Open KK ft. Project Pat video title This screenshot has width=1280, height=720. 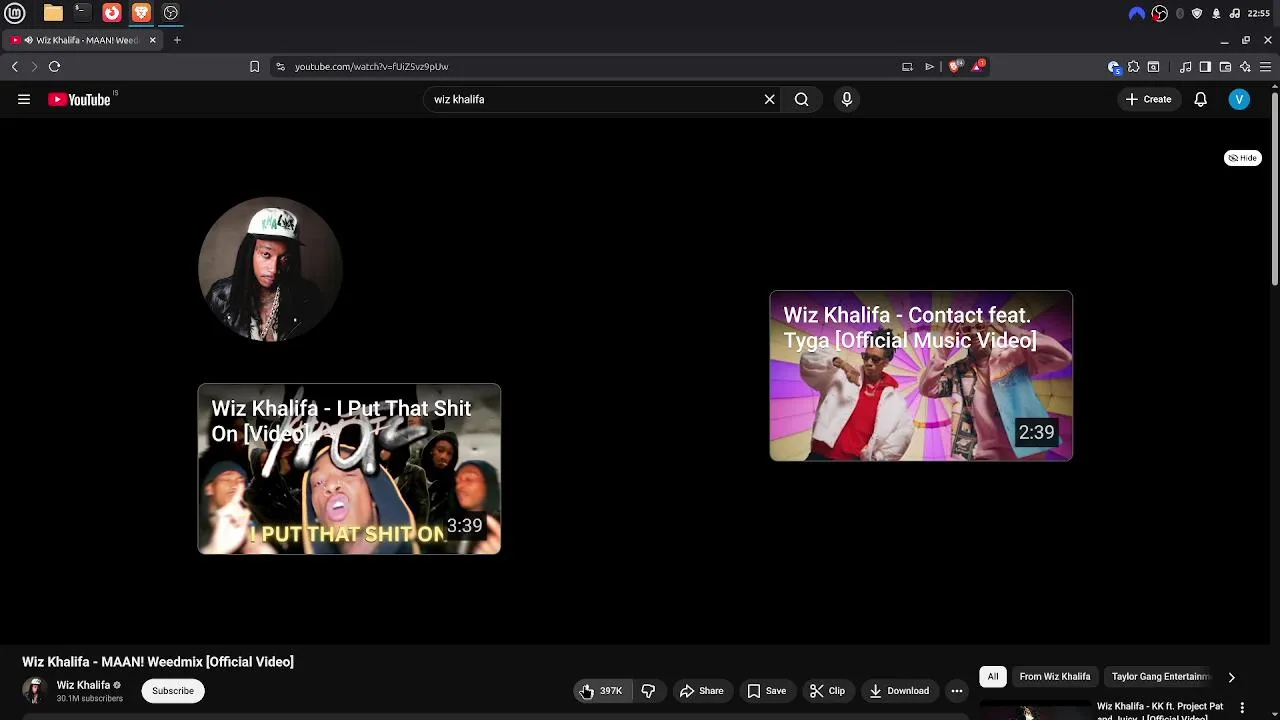(x=1160, y=711)
